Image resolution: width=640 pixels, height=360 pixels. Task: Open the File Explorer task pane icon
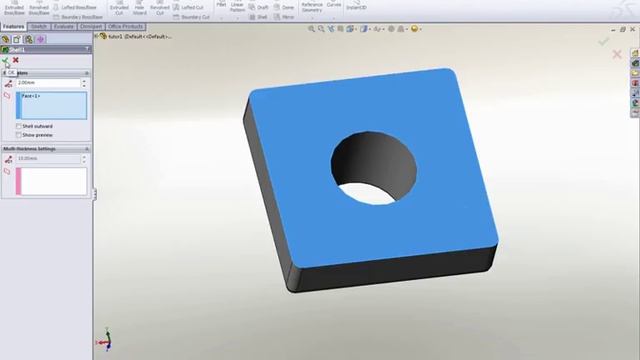click(636, 73)
